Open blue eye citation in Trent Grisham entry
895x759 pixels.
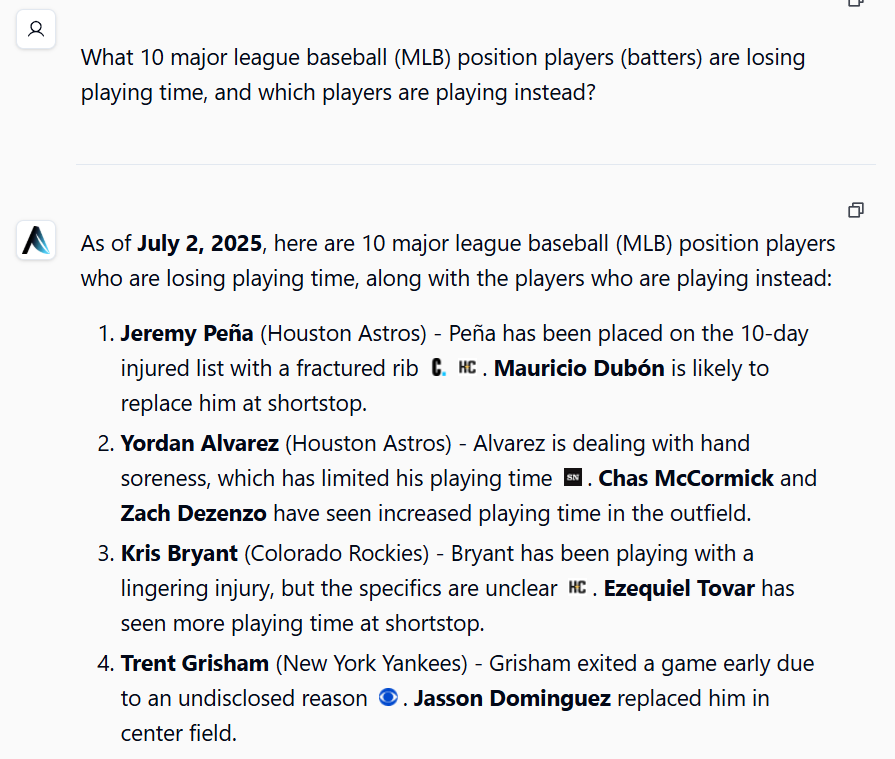388,697
